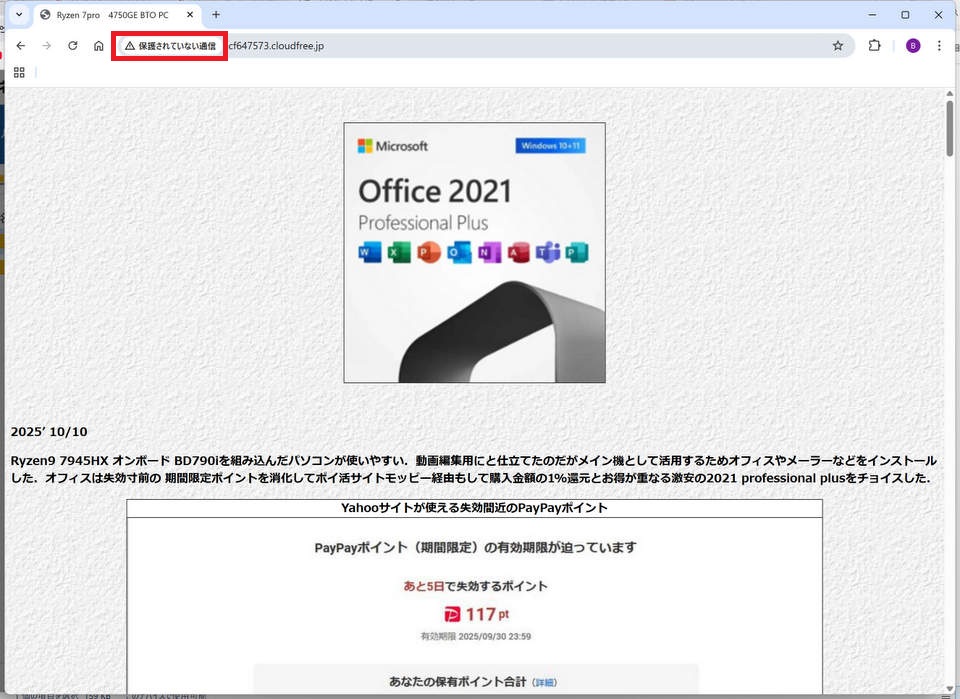The width and height of the screenshot is (960, 699).
Task: Open the Extensions puzzle icon
Action: click(x=874, y=46)
